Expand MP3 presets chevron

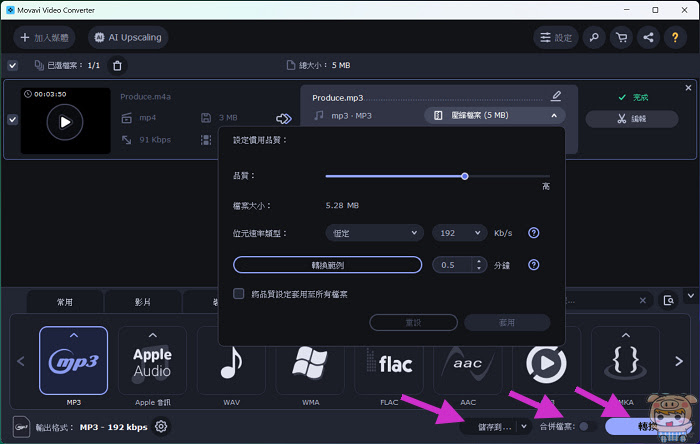[x=74, y=335]
